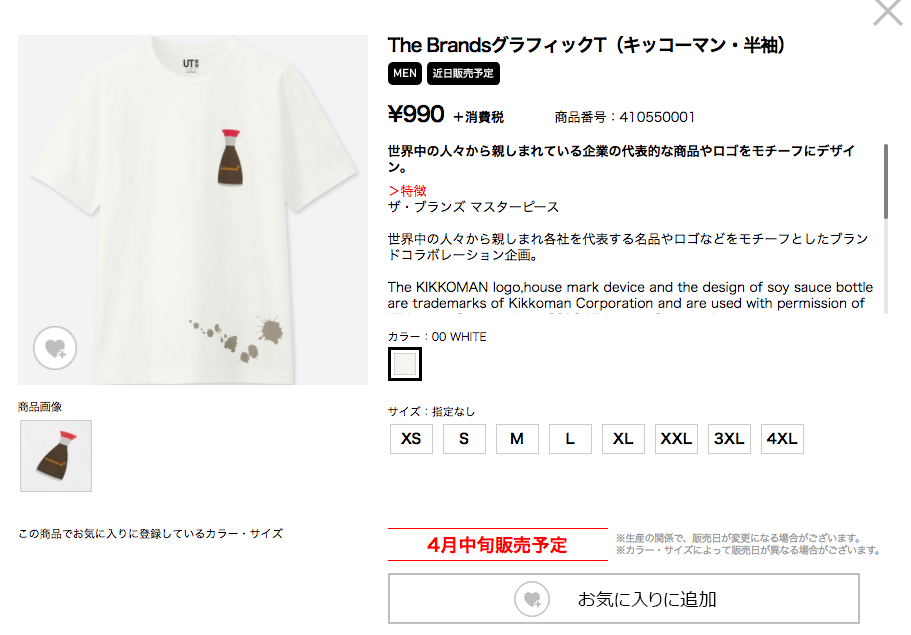Viewport: 911px width, 635px height.
Task: Choose the 00 WHITE color swatch
Action: [405, 364]
